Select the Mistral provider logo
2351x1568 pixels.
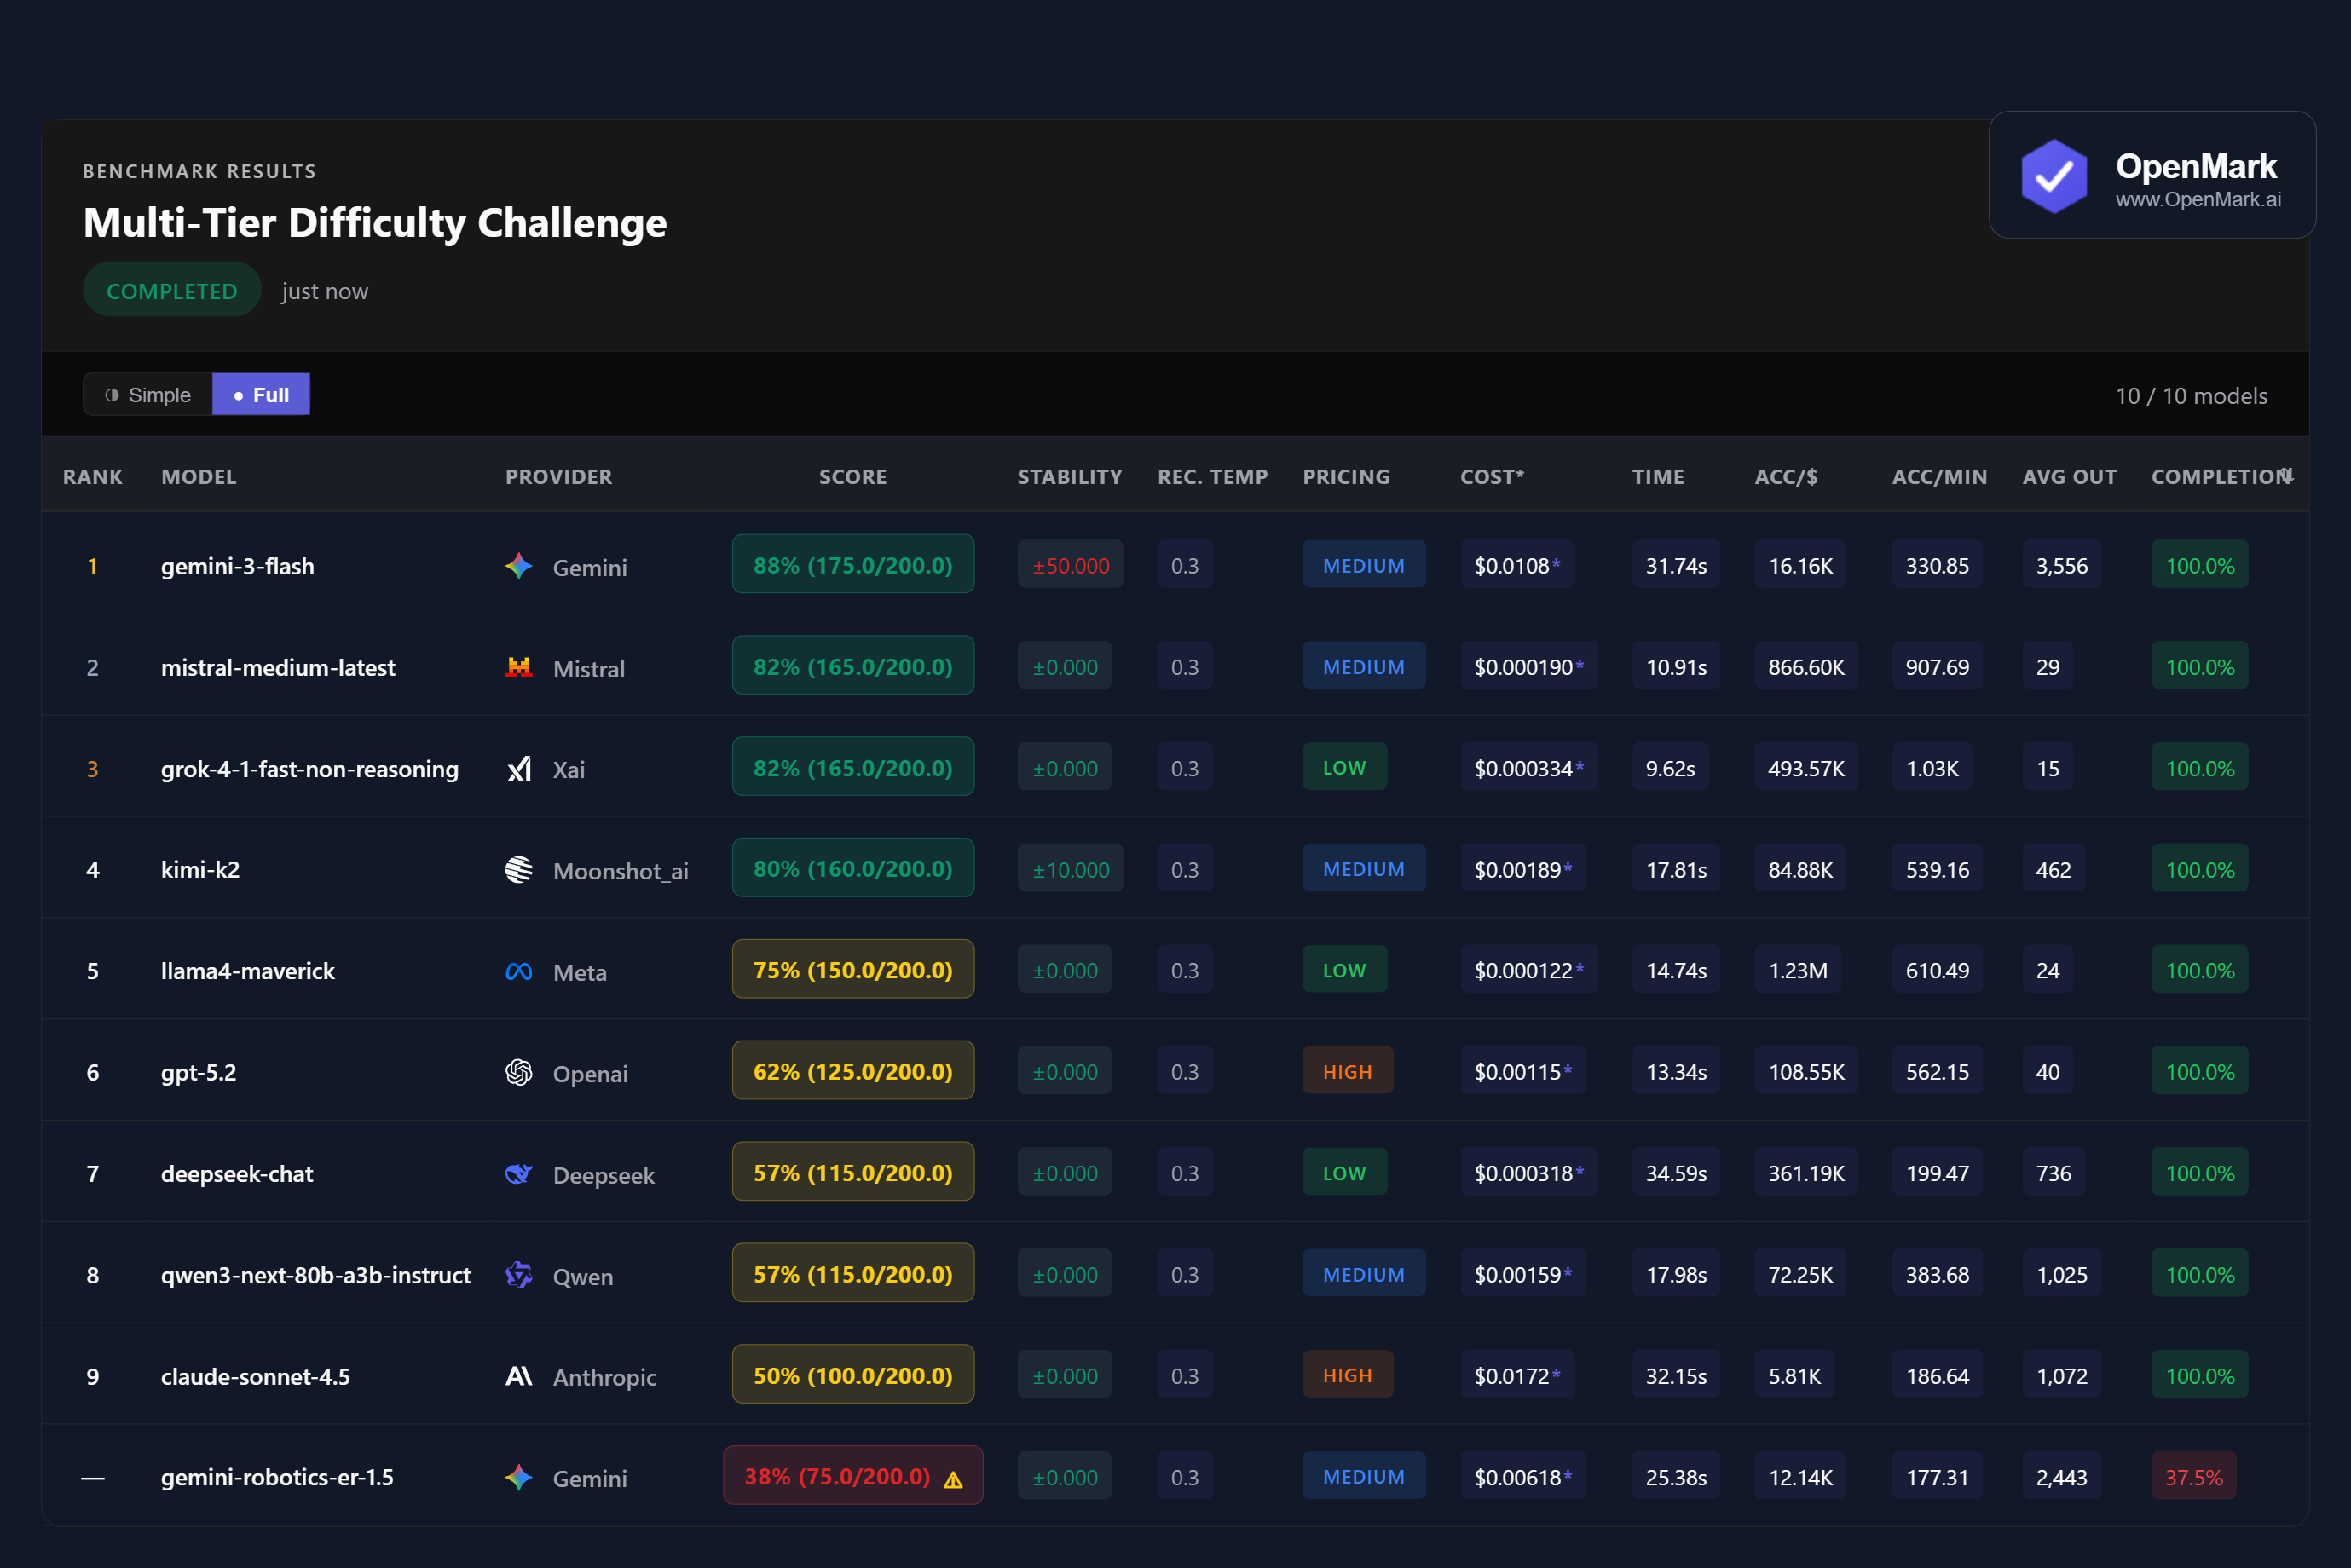pos(519,668)
